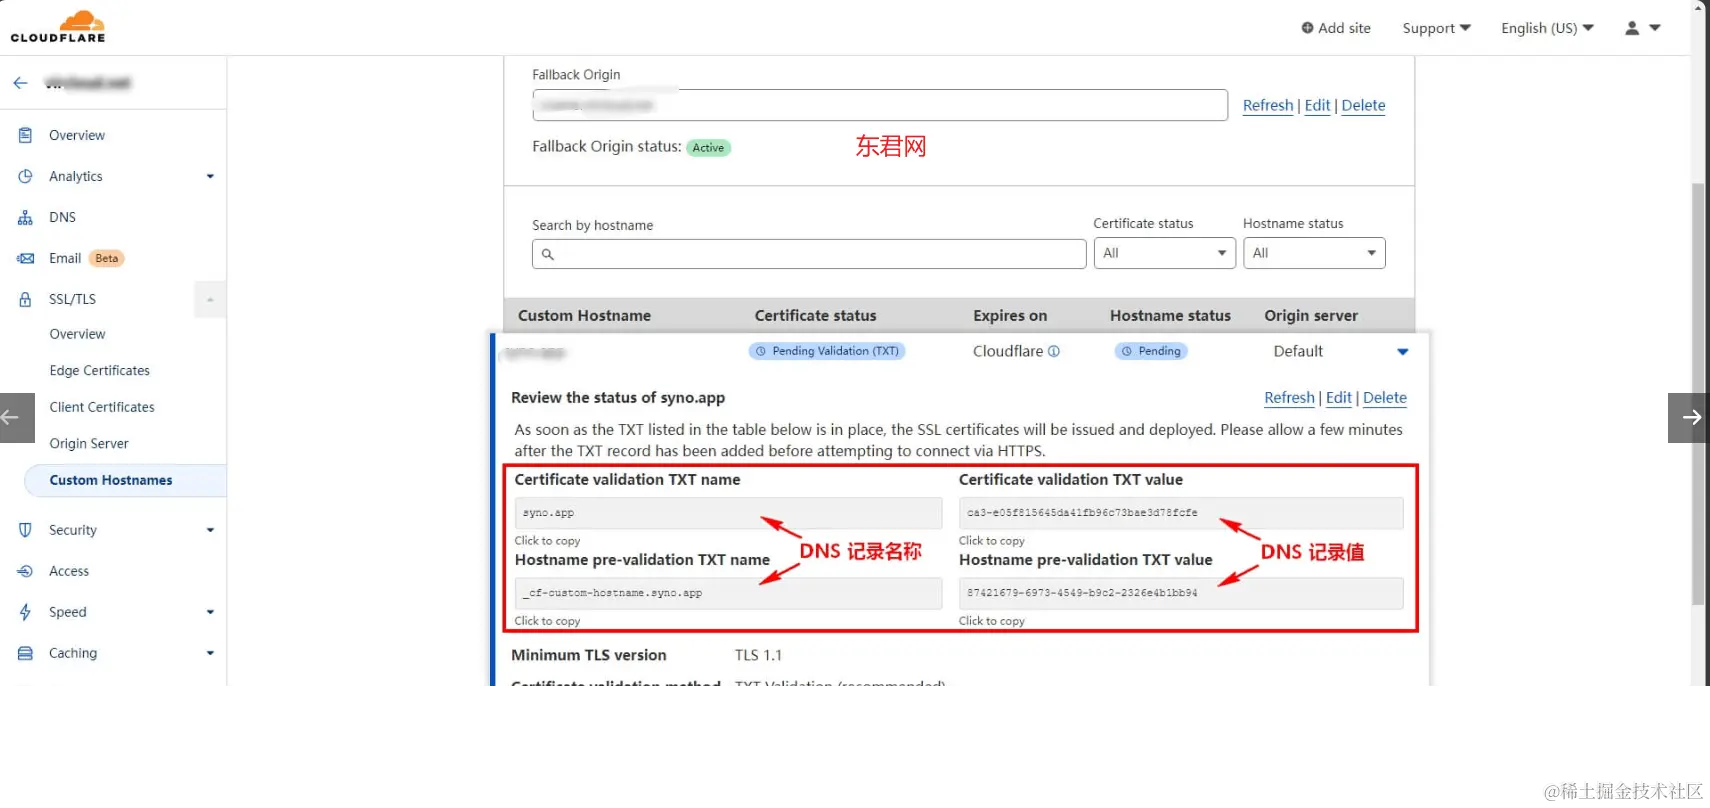Click the search magnifier icon
The height and width of the screenshot is (808, 1710).
548,254
